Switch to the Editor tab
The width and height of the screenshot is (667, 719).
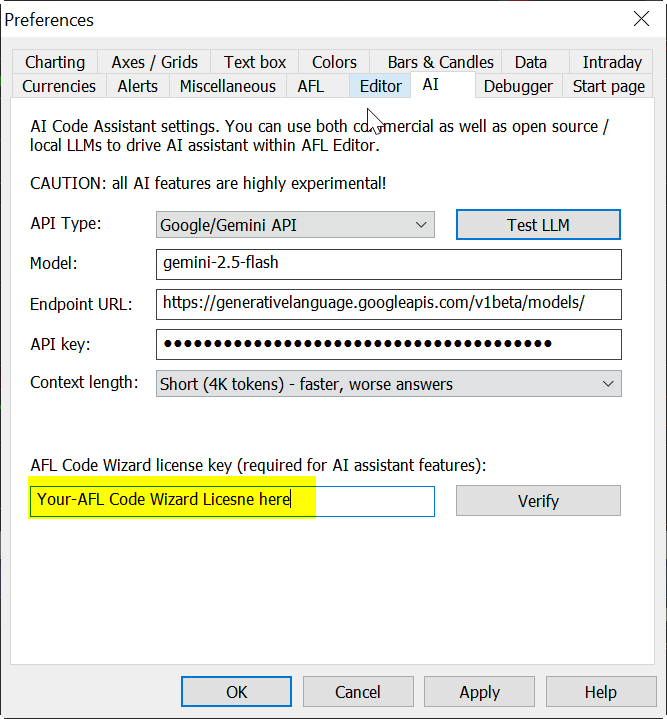click(x=380, y=86)
